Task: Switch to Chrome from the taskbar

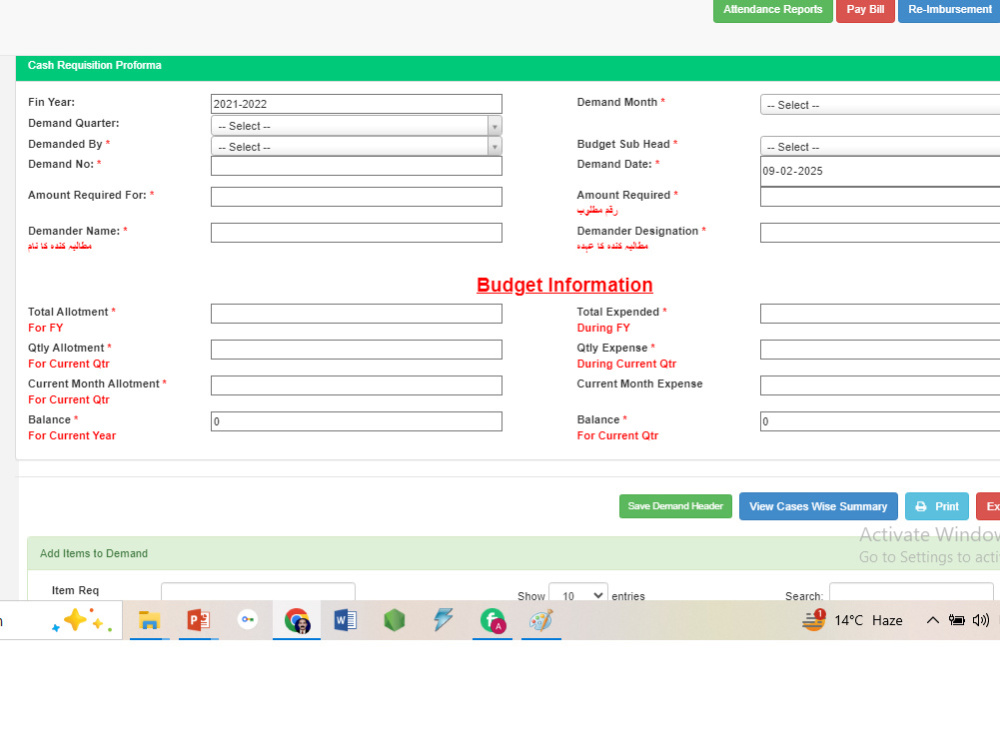Action: click(x=297, y=620)
